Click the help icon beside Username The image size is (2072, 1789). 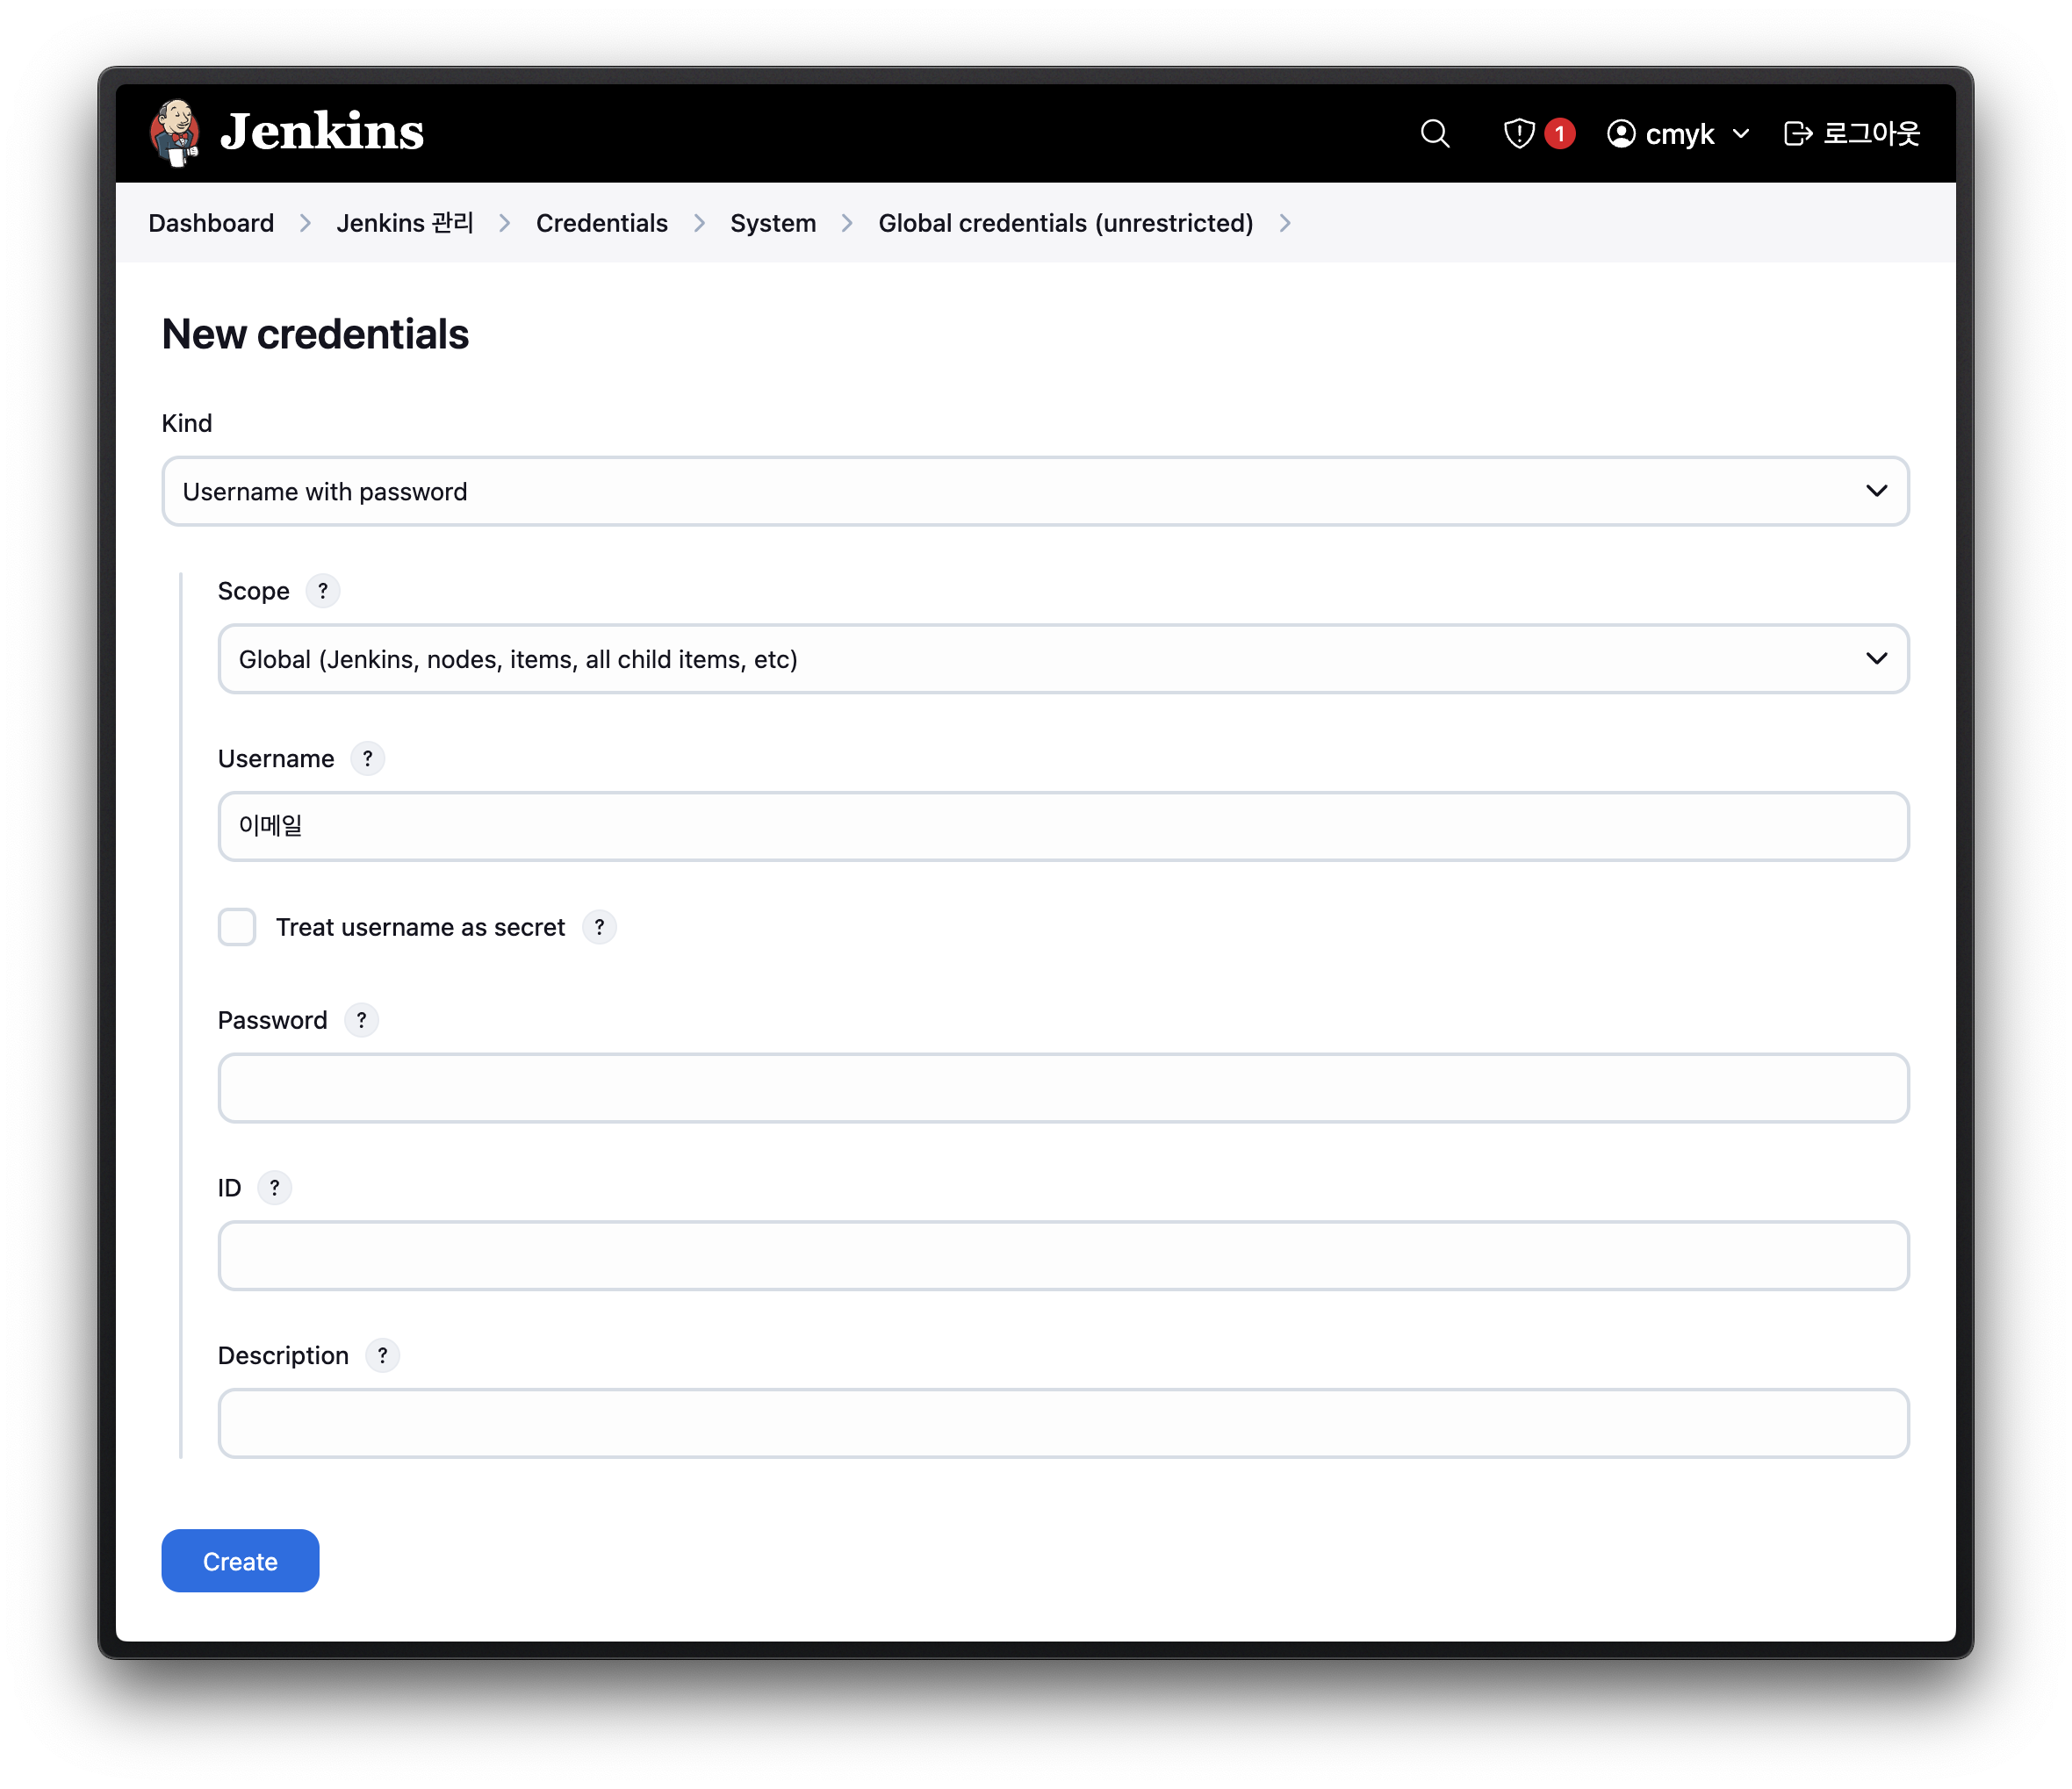[x=368, y=759]
